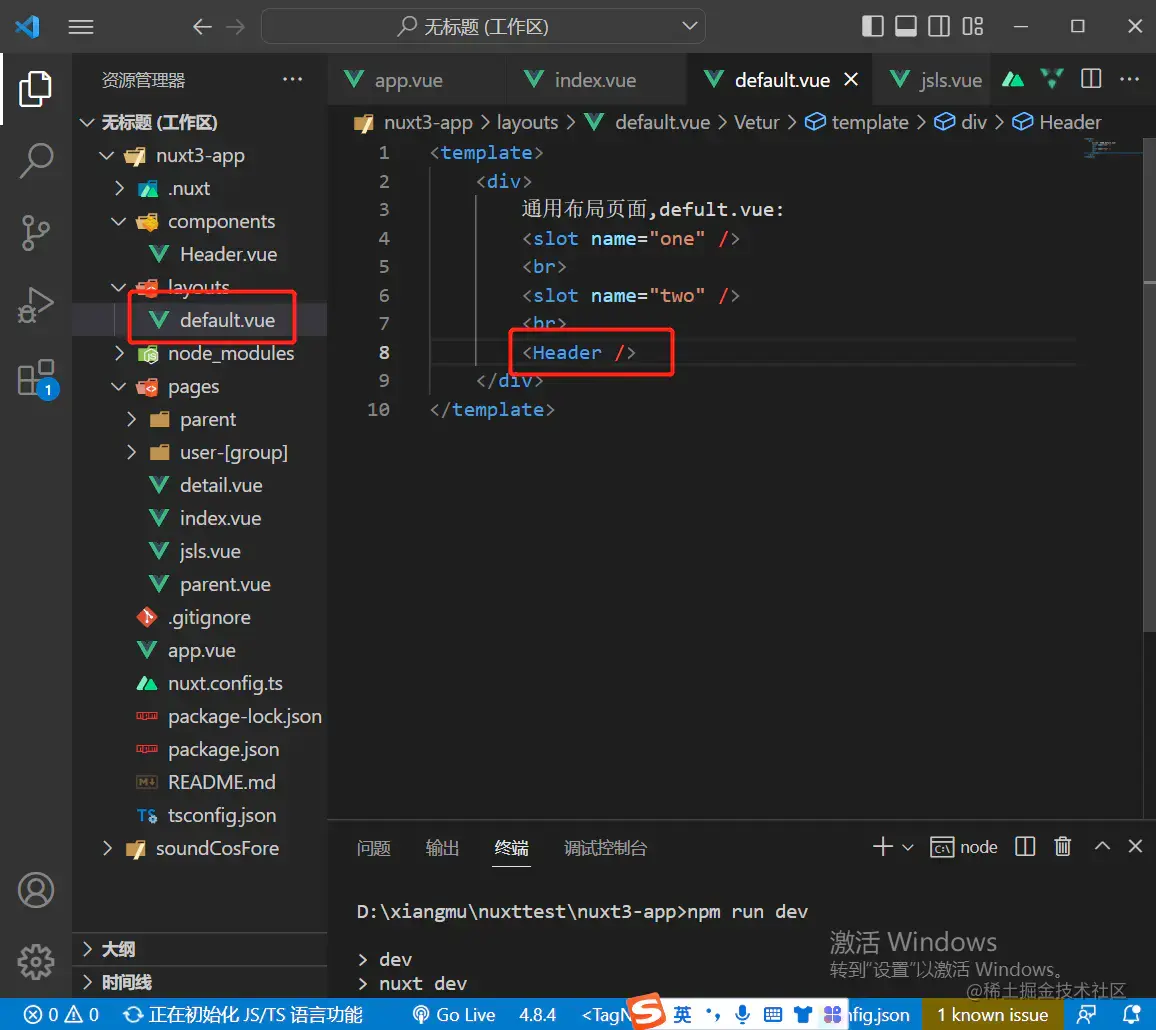Image resolution: width=1156 pixels, height=1030 pixels.
Task: Click TypeScript version 4.8.4 in status bar
Action: (537, 1015)
